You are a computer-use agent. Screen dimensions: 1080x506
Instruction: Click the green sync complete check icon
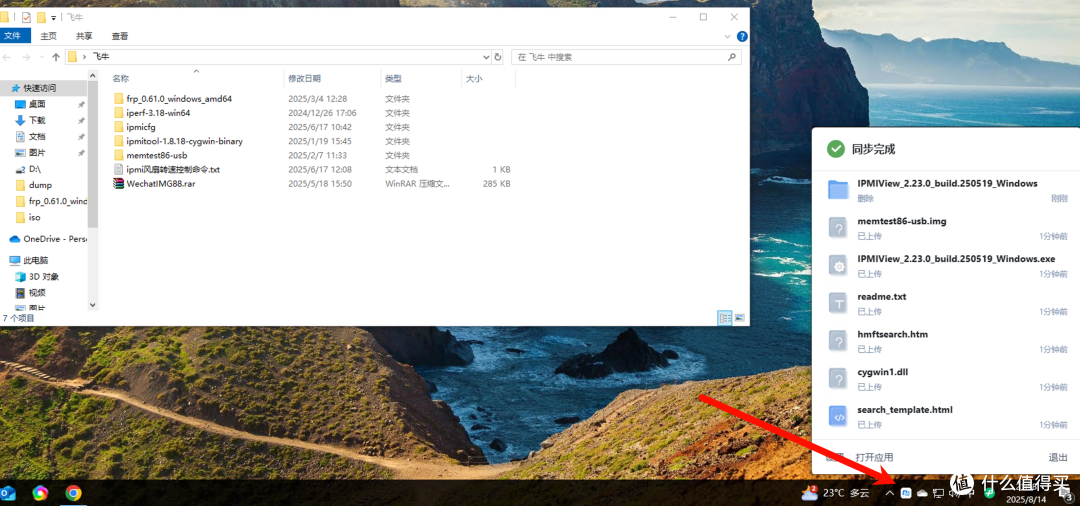835,149
